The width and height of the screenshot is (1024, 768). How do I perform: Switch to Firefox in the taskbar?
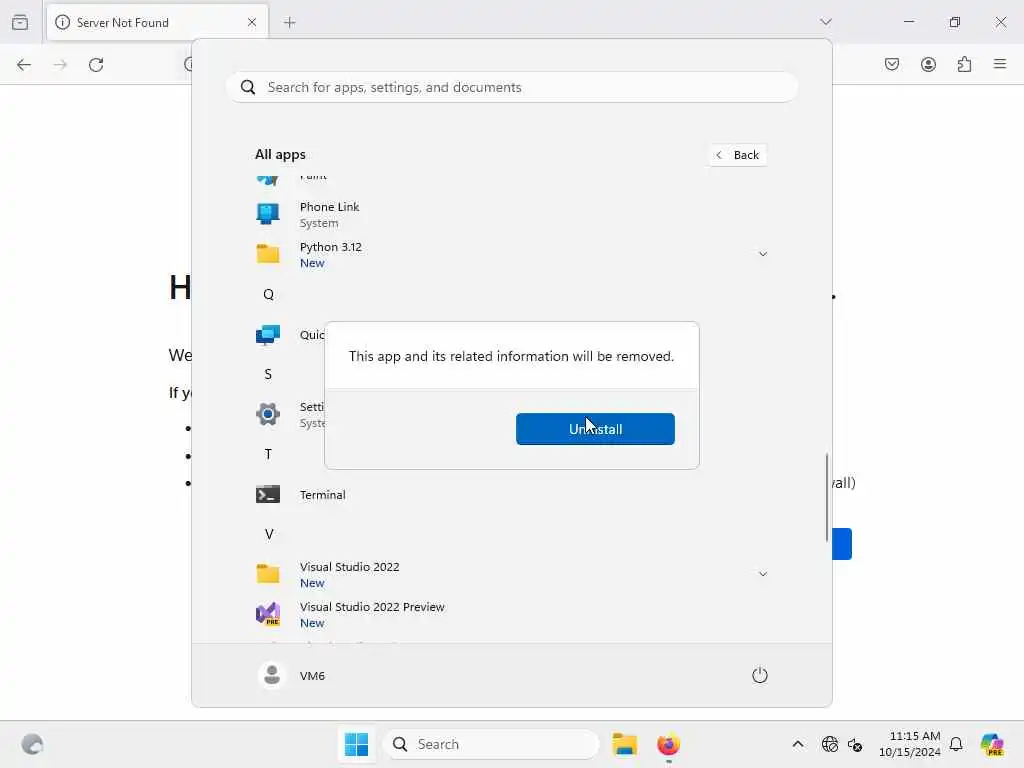[668, 744]
